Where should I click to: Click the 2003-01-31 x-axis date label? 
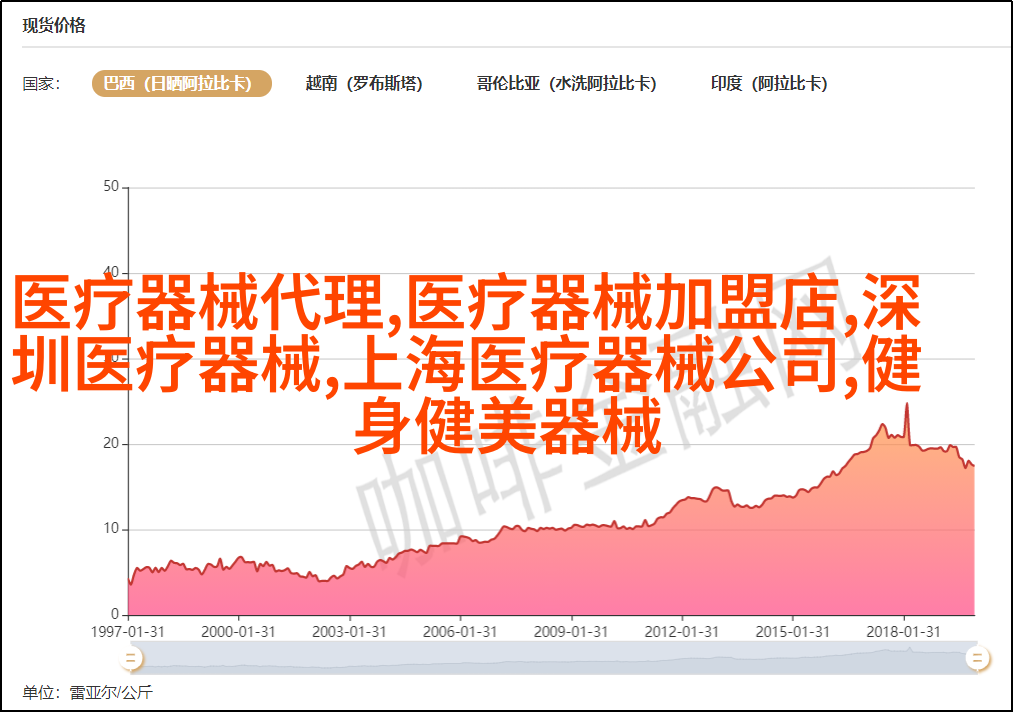point(350,632)
